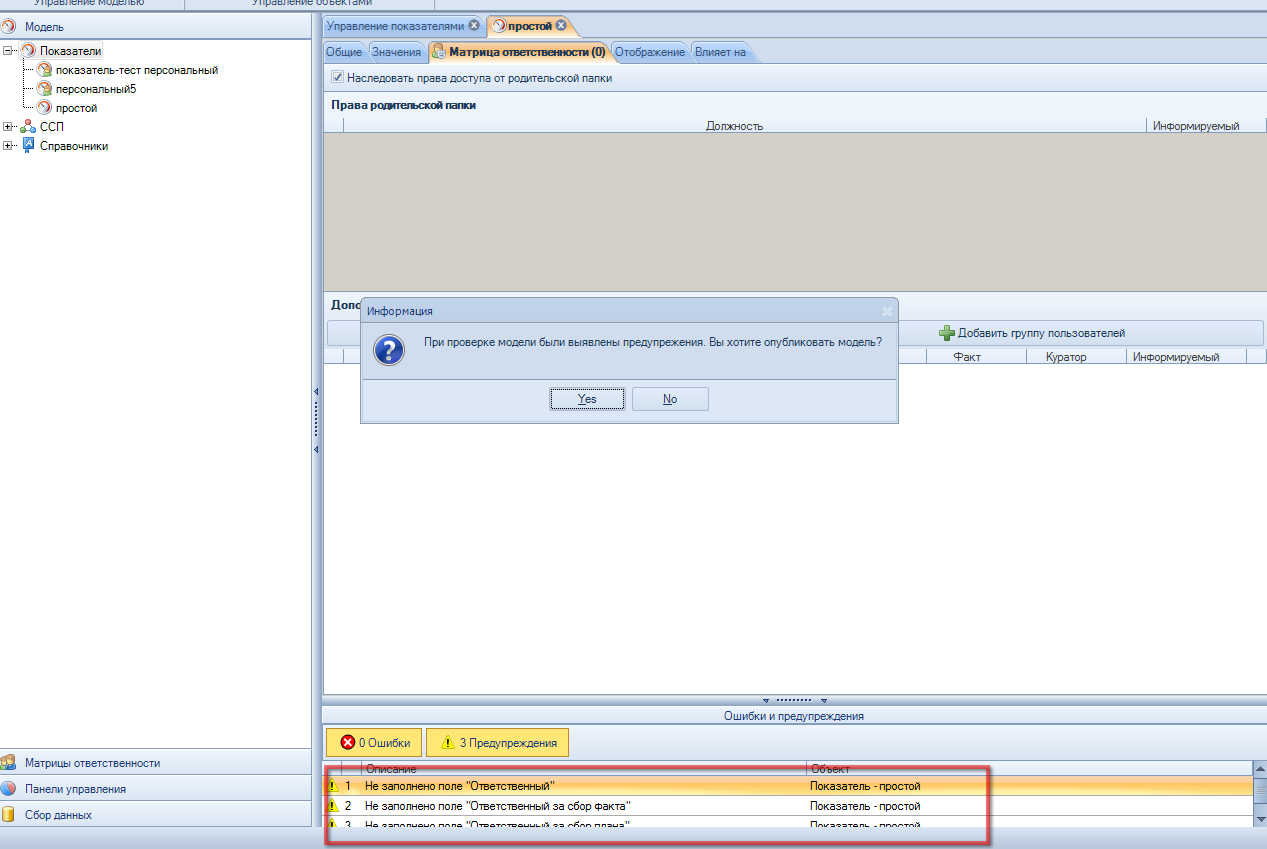Close the простой tab
Image resolution: width=1267 pixels, height=849 pixels.
coord(561,25)
